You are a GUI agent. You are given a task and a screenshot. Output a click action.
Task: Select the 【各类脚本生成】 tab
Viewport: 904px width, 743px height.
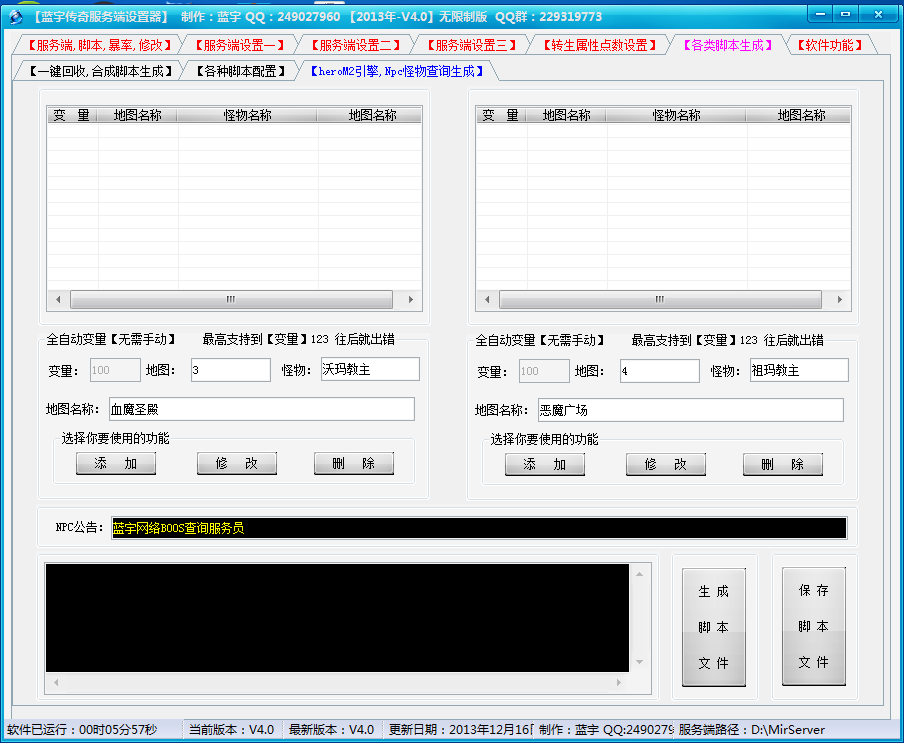point(728,45)
